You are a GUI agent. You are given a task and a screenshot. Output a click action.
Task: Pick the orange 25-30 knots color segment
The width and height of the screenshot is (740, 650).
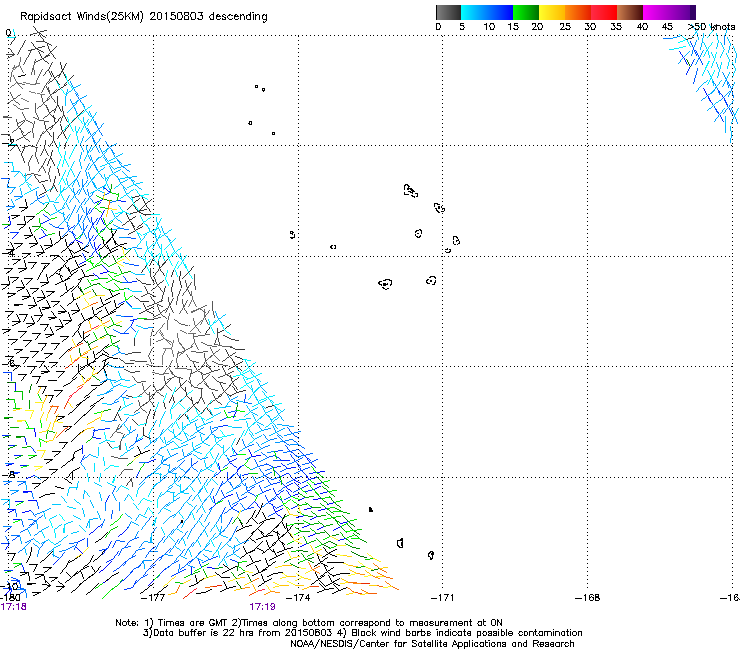pos(578,12)
